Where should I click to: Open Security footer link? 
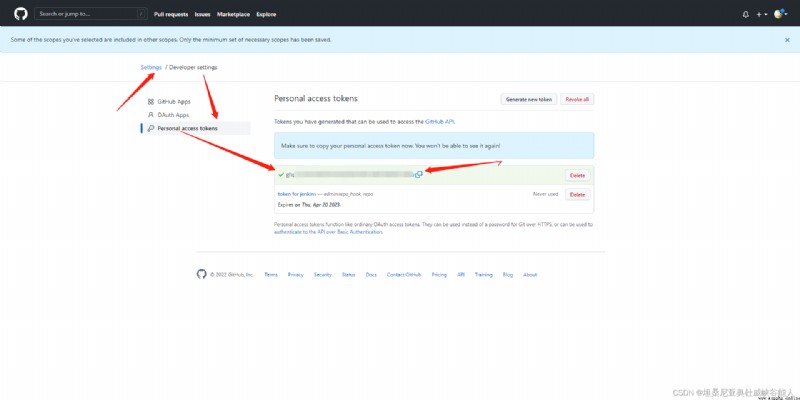[322, 274]
